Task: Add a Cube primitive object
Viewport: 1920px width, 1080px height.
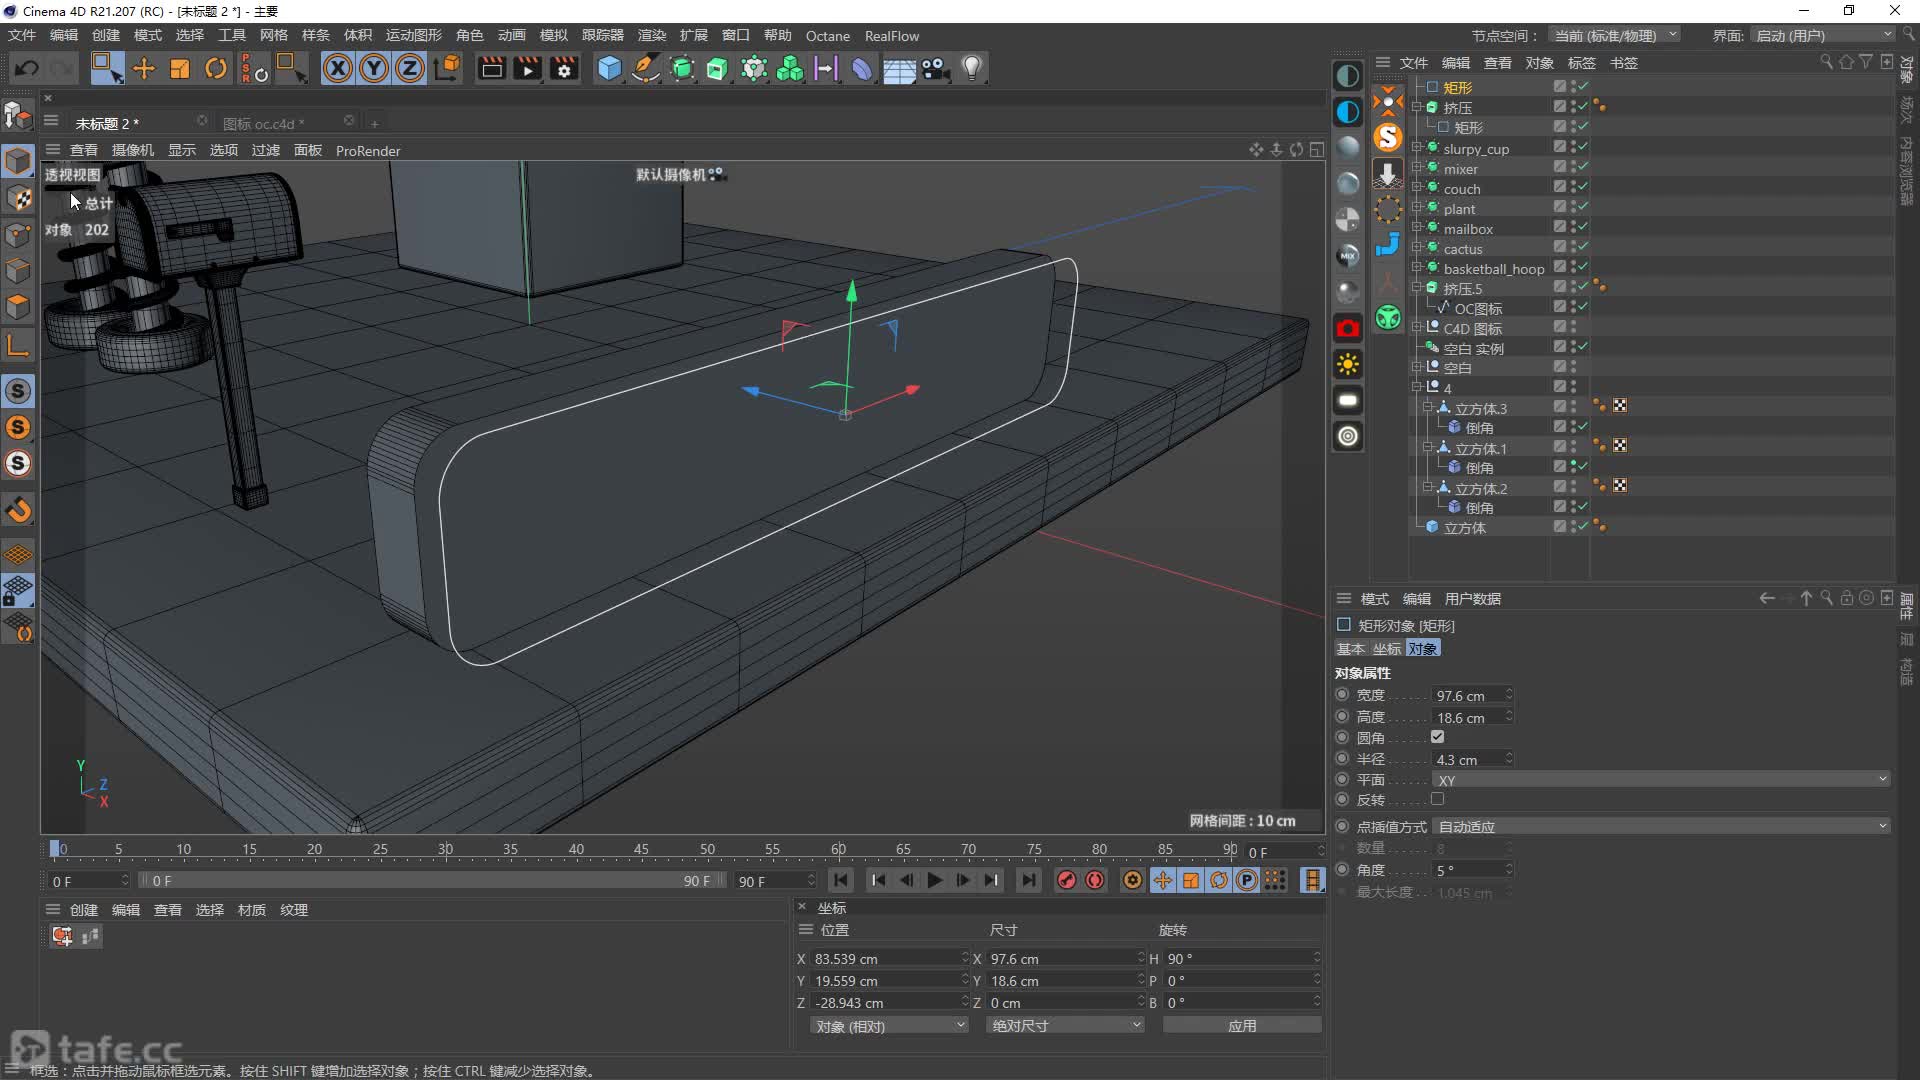Action: (609, 68)
